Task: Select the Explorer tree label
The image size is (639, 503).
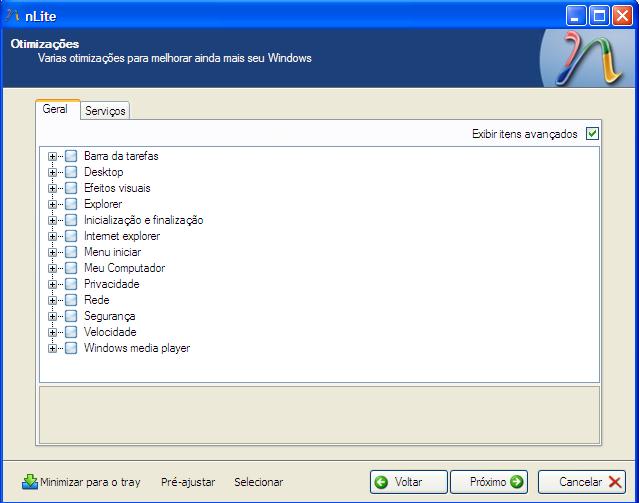Action: (103, 204)
